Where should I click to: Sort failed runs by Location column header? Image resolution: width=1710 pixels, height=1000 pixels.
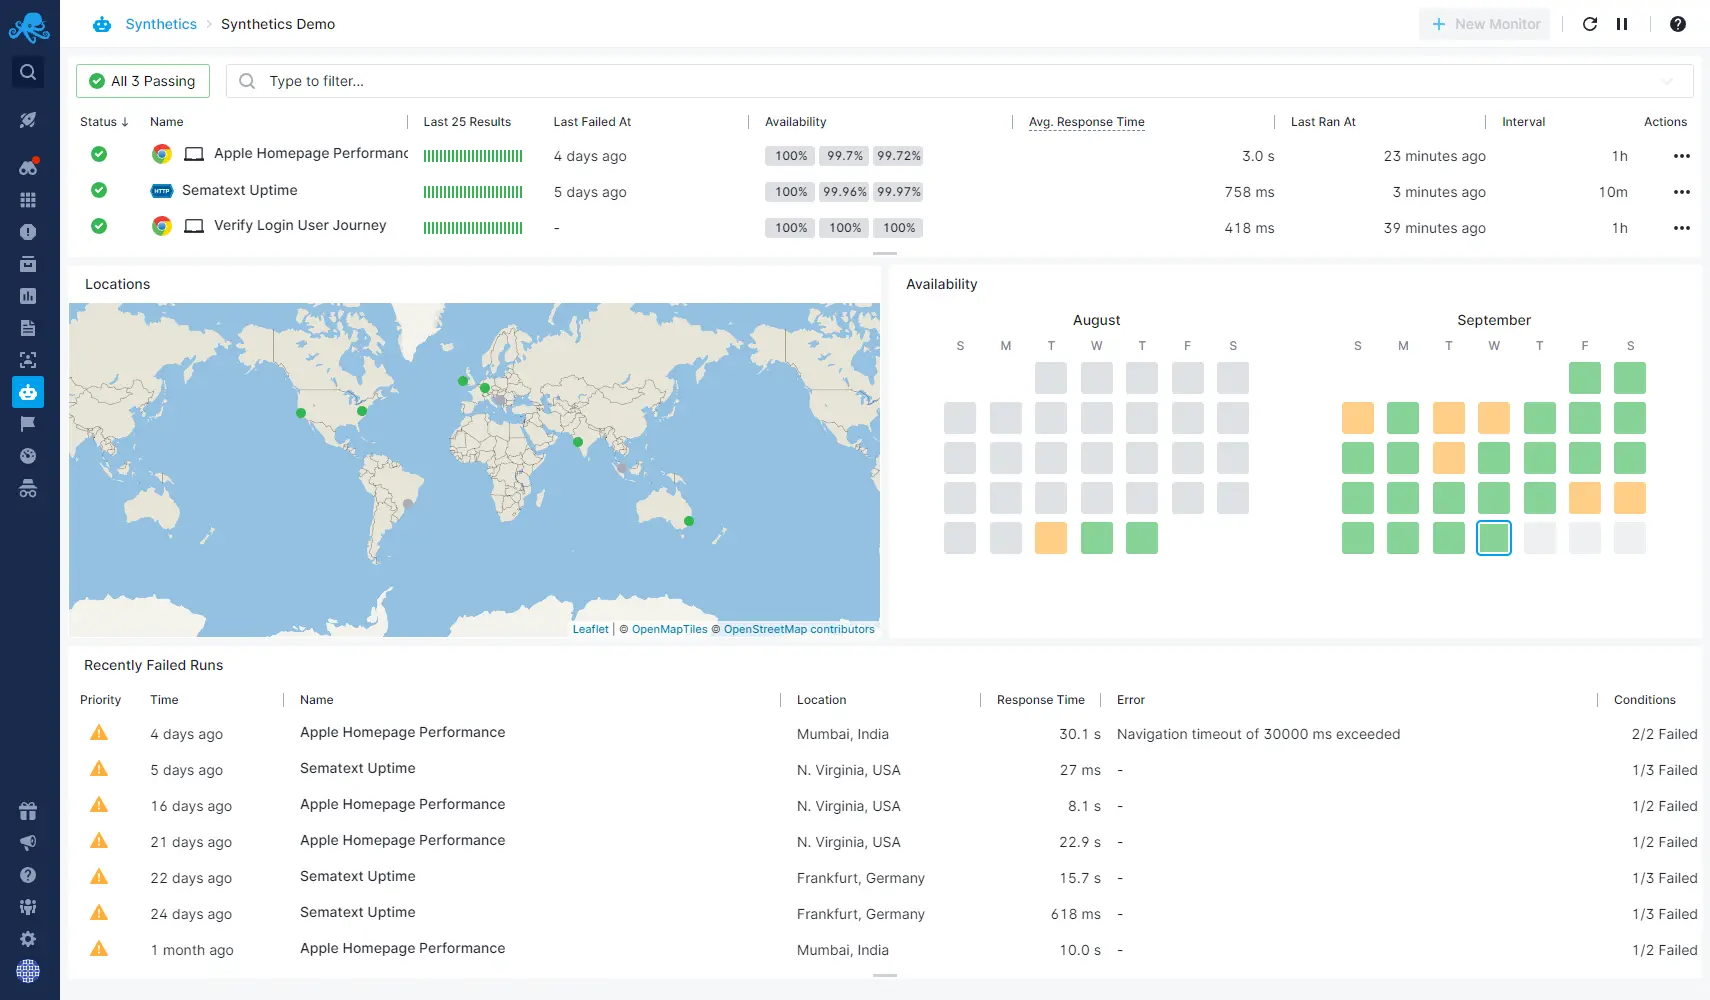coord(821,700)
